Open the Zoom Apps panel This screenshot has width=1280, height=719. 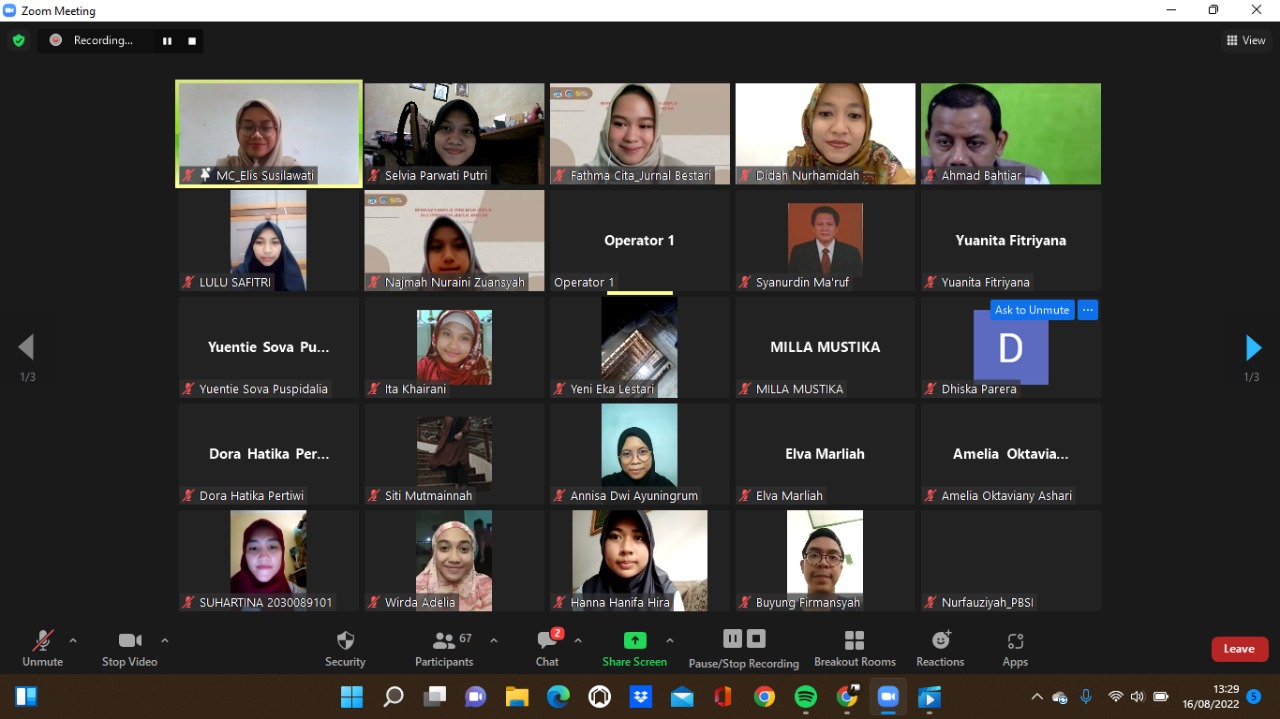click(x=1015, y=648)
